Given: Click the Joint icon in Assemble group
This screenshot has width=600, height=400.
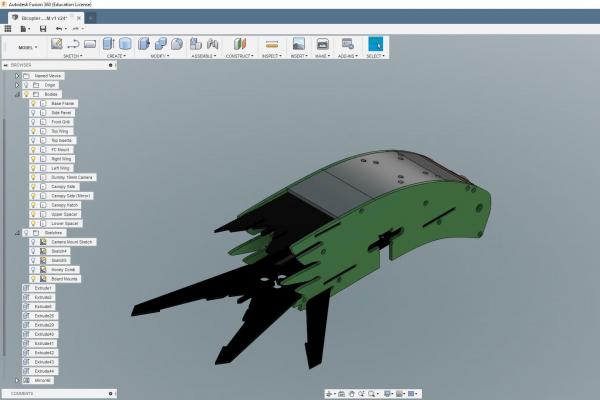Looking at the screenshot, I should tap(195, 44).
